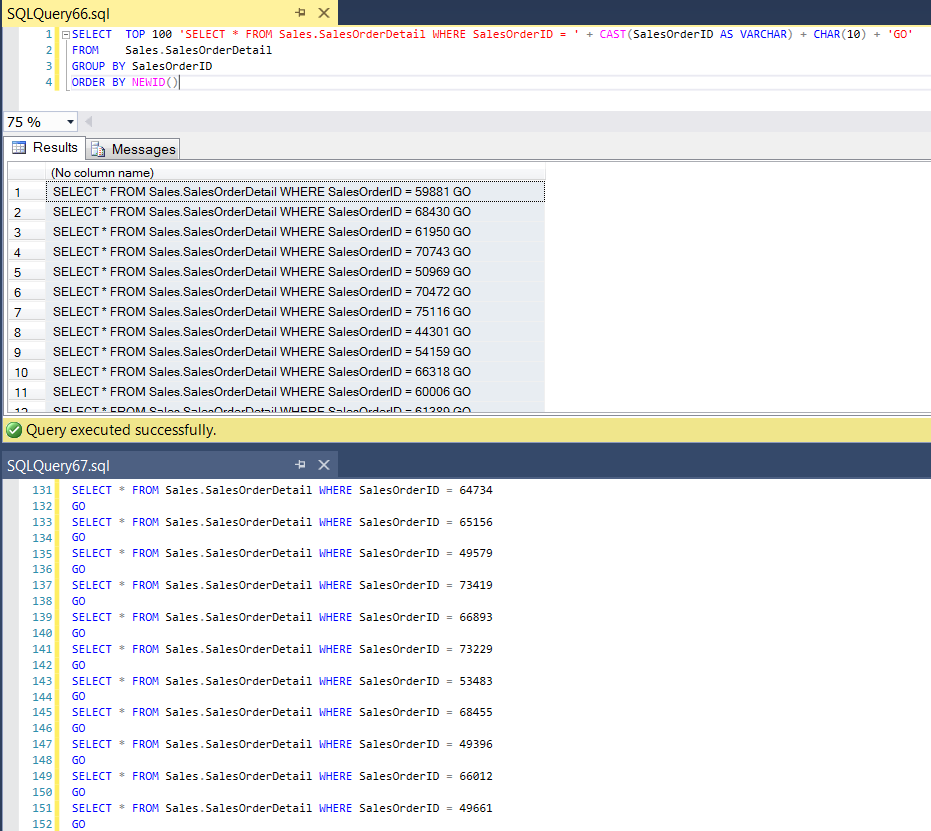Image resolution: width=931 pixels, height=831 pixels.
Task: Select result row with SalesOrderID = 70743
Action: 295,252
